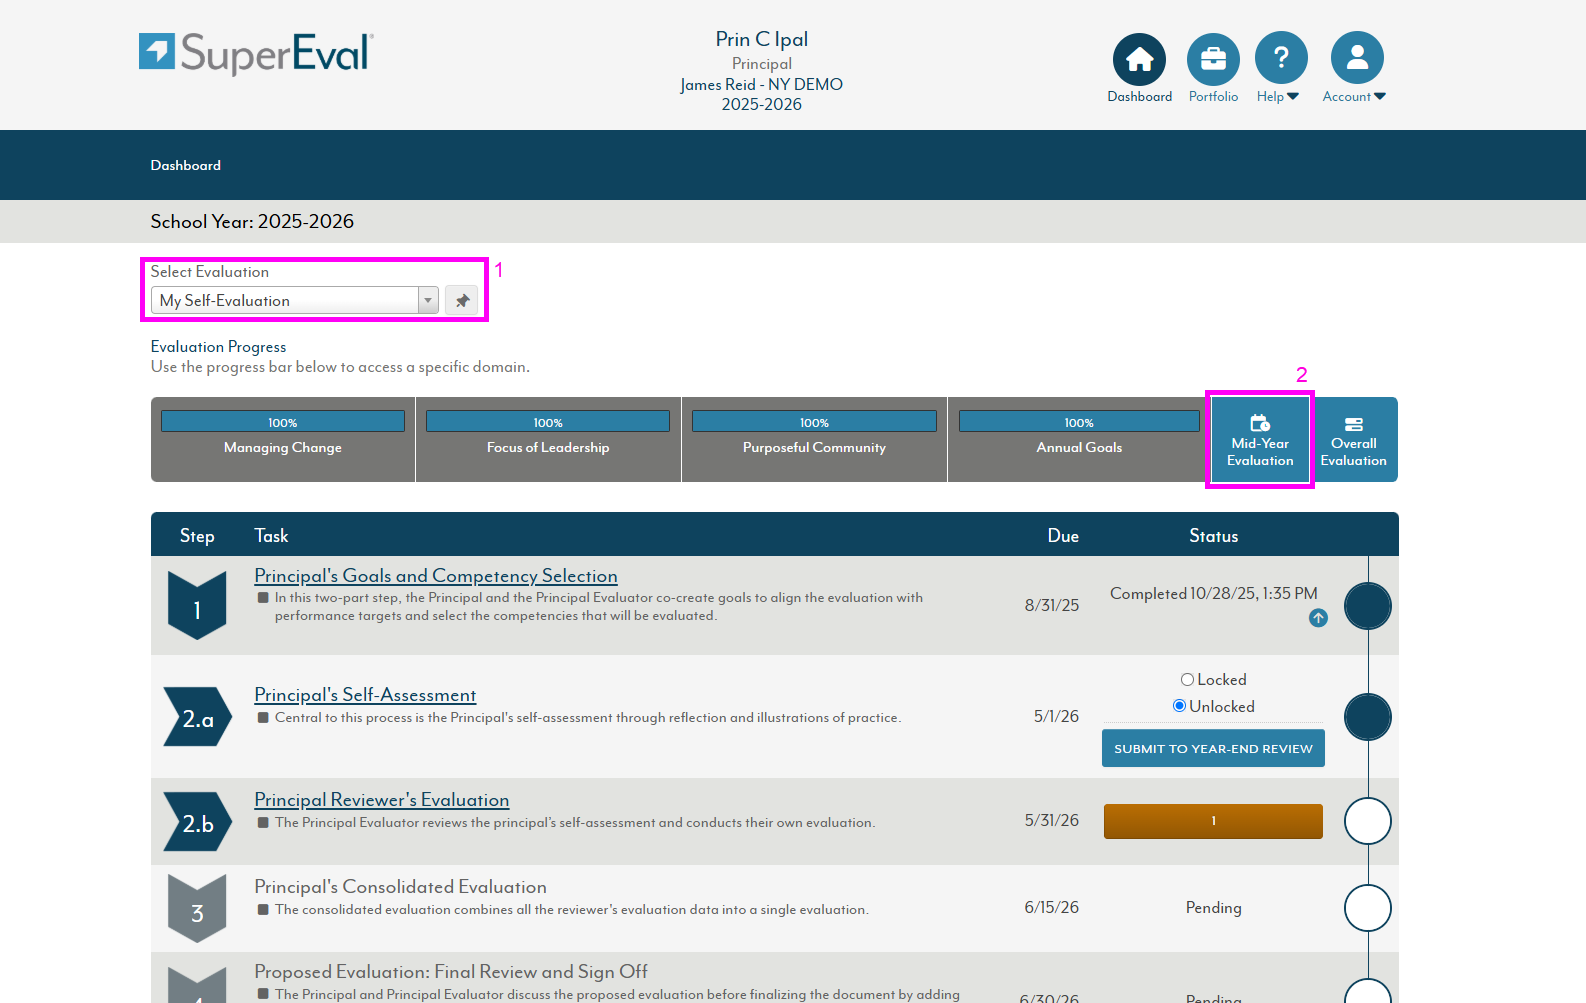1586x1003 pixels.
Task: Click the Dashboard home icon
Action: (1139, 59)
